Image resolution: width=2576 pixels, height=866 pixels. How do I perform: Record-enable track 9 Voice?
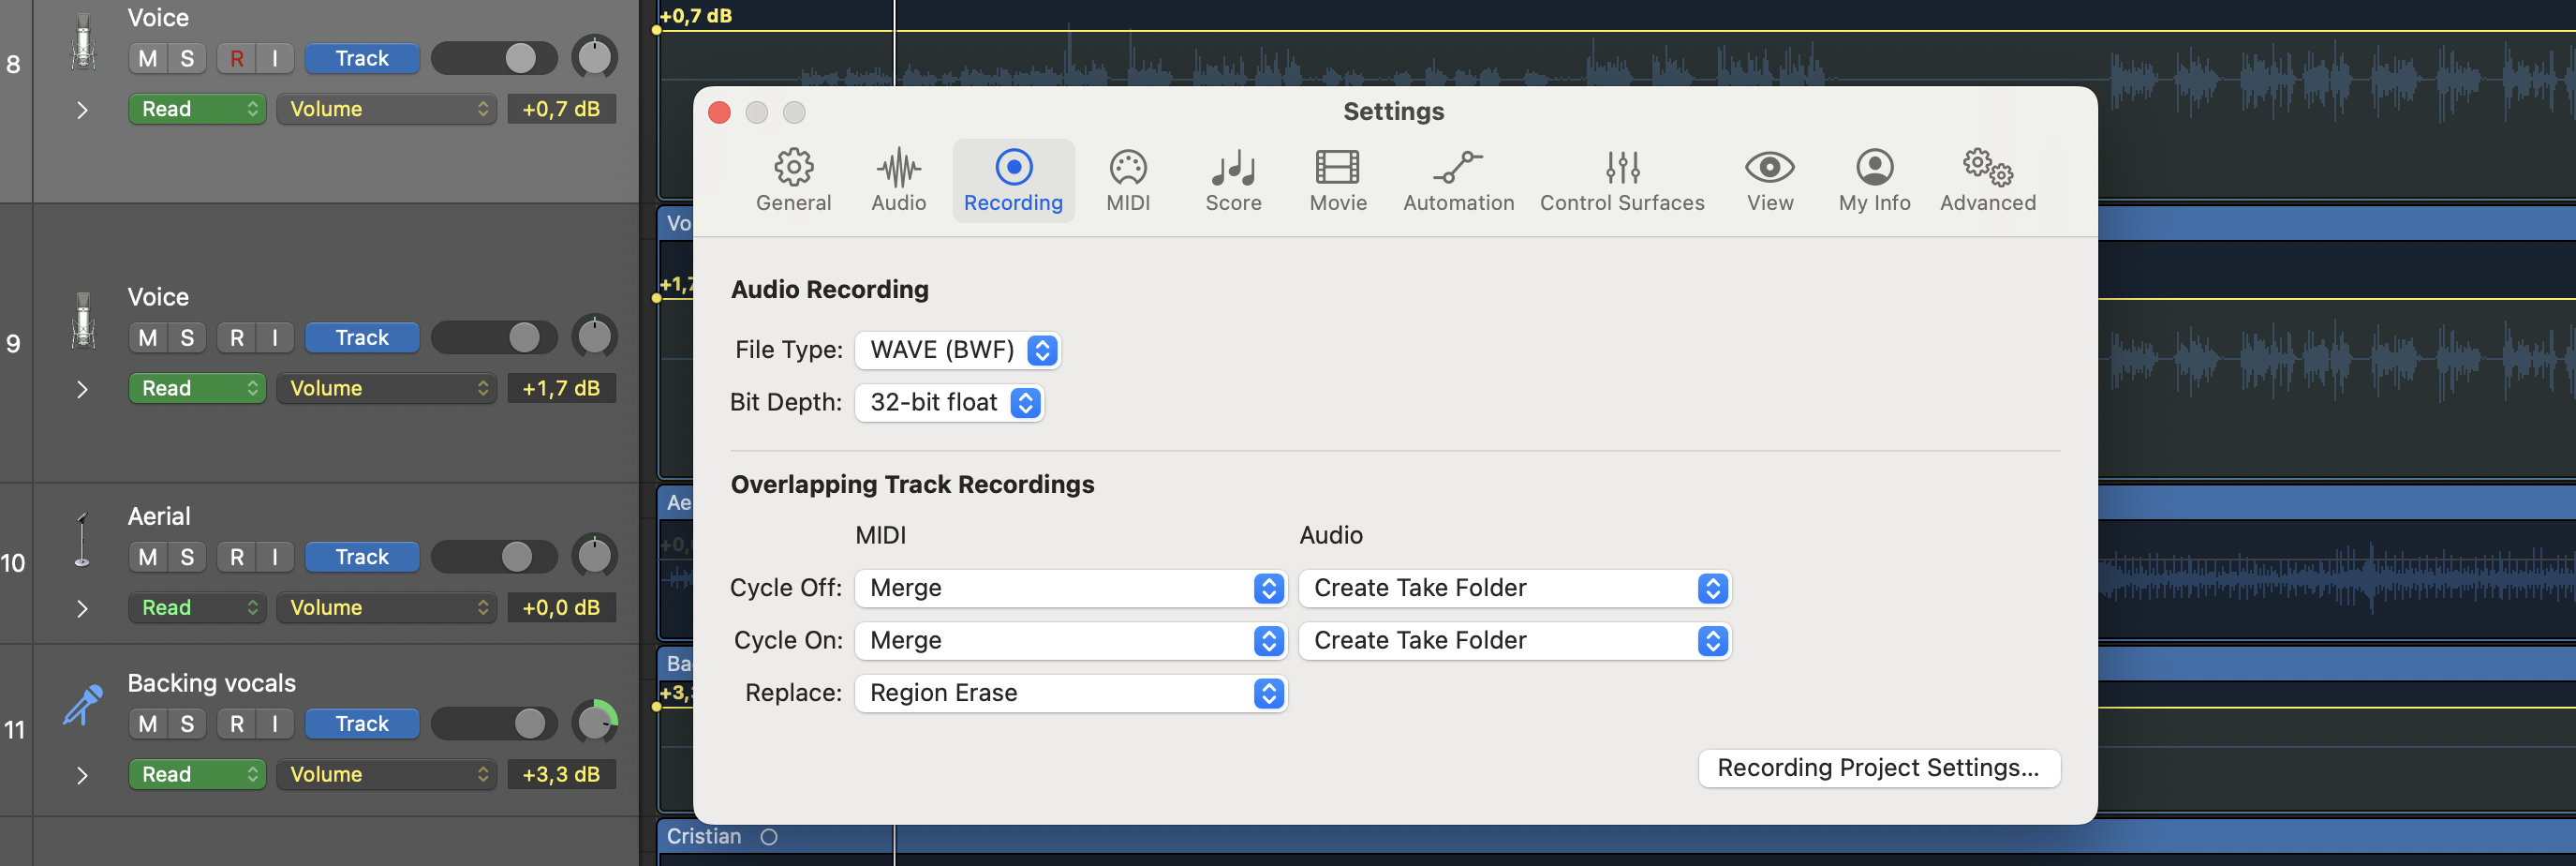click(237, 337)
